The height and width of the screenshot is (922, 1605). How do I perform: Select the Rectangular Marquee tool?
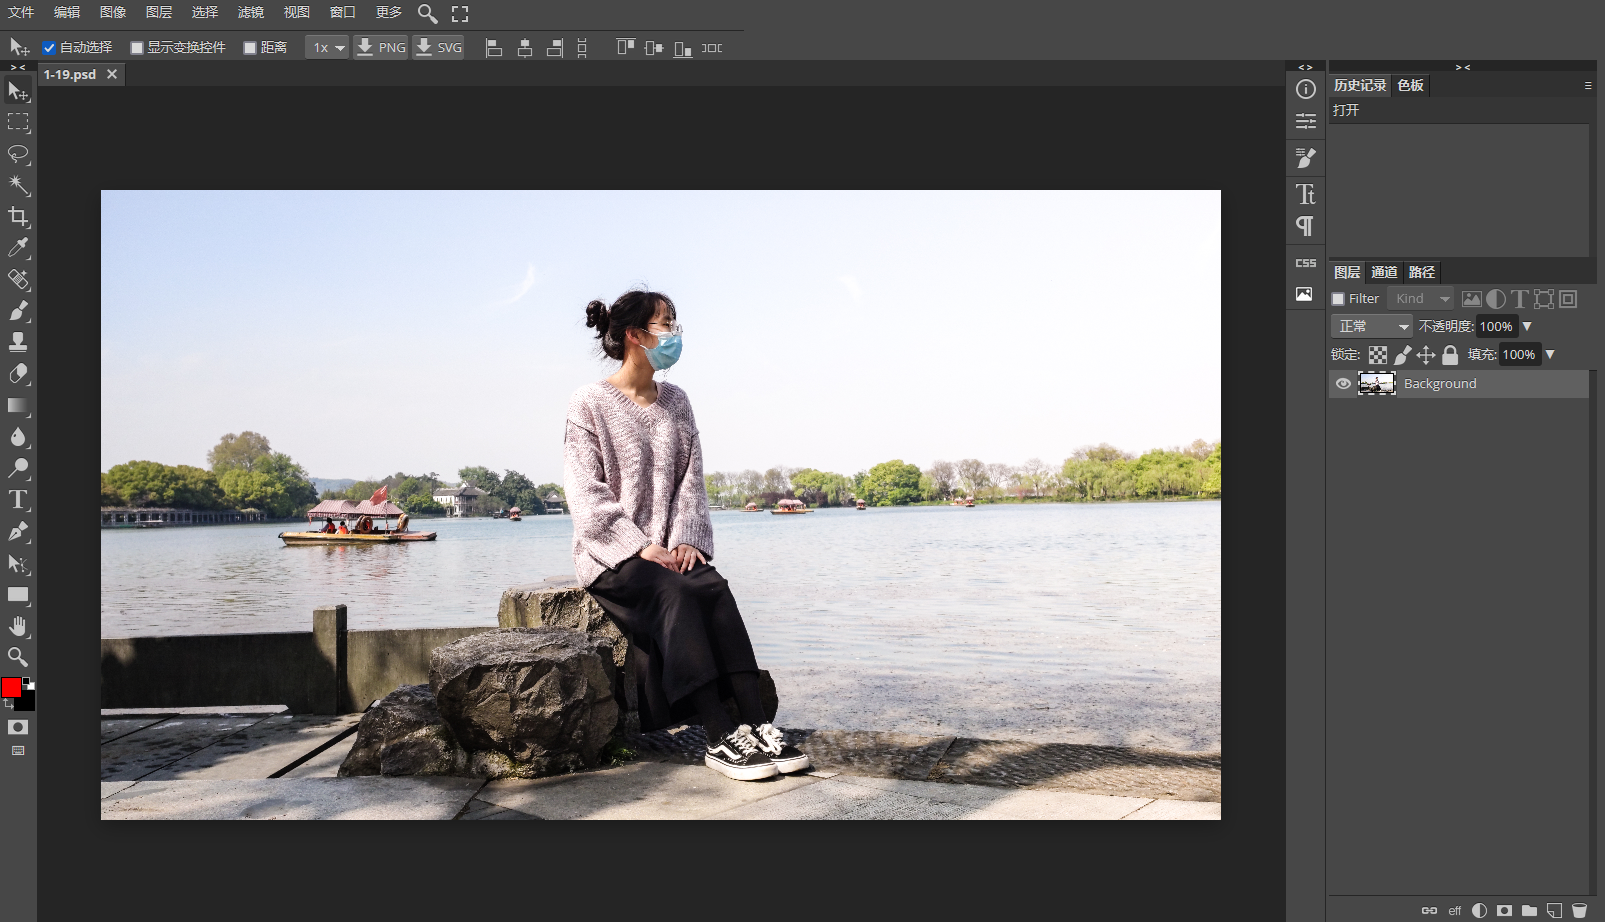pos(18,122)
